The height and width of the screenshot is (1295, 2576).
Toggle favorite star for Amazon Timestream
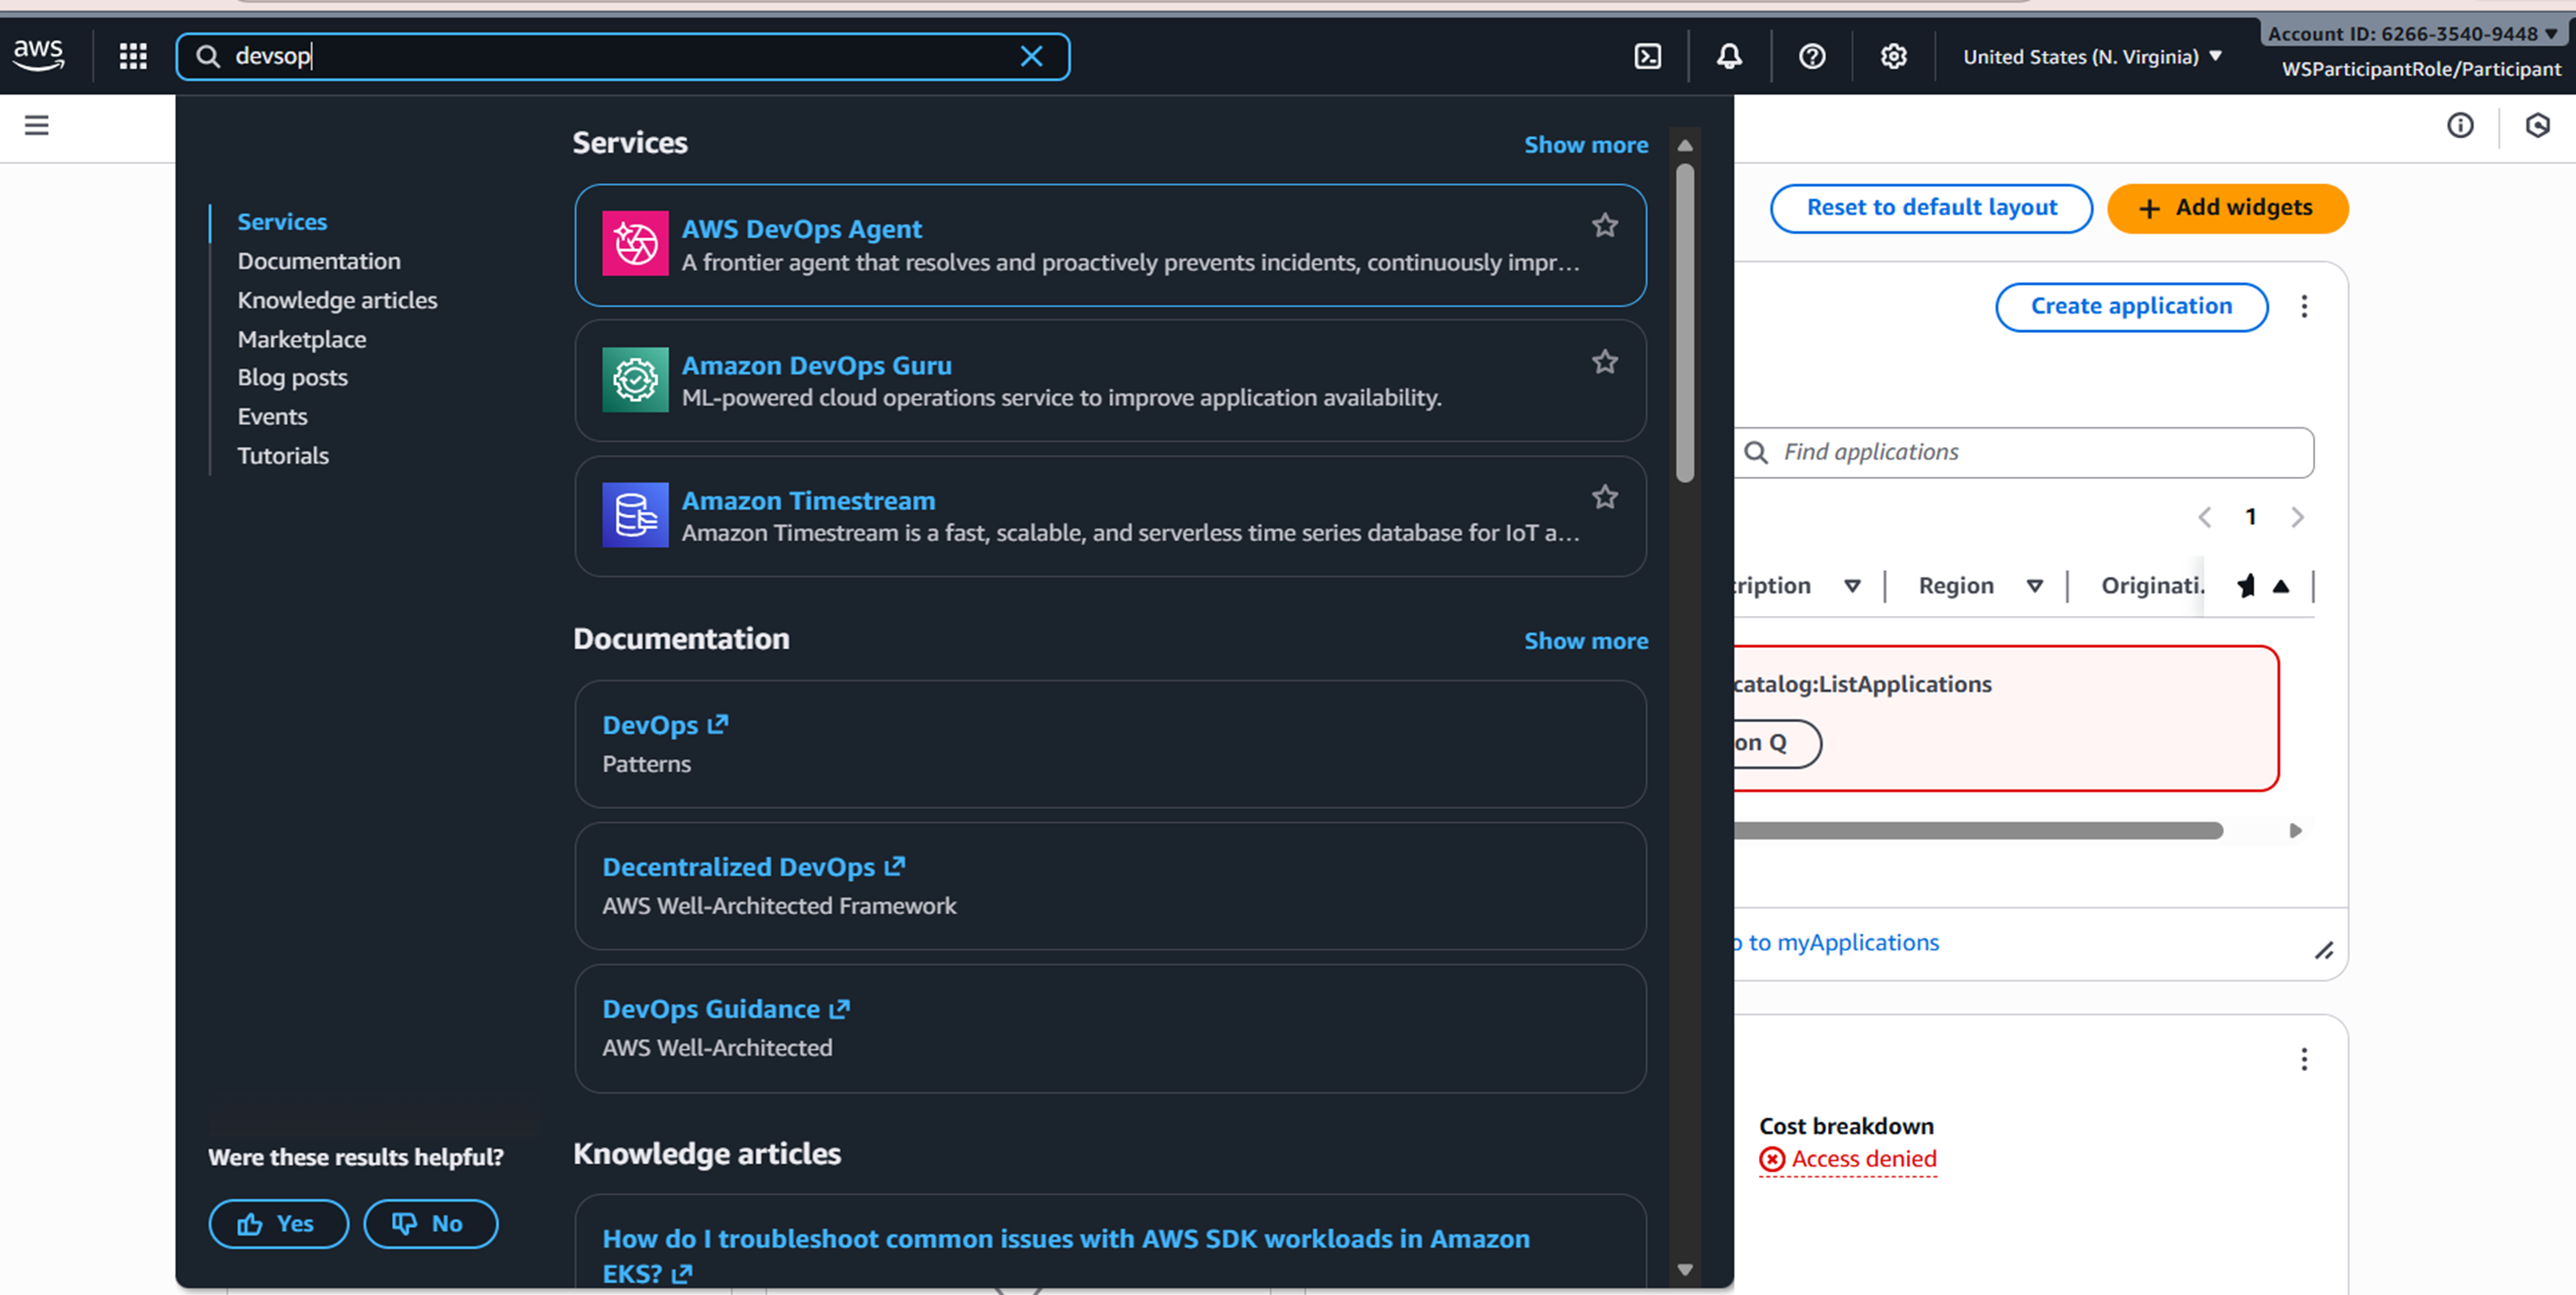(1604, 497)
